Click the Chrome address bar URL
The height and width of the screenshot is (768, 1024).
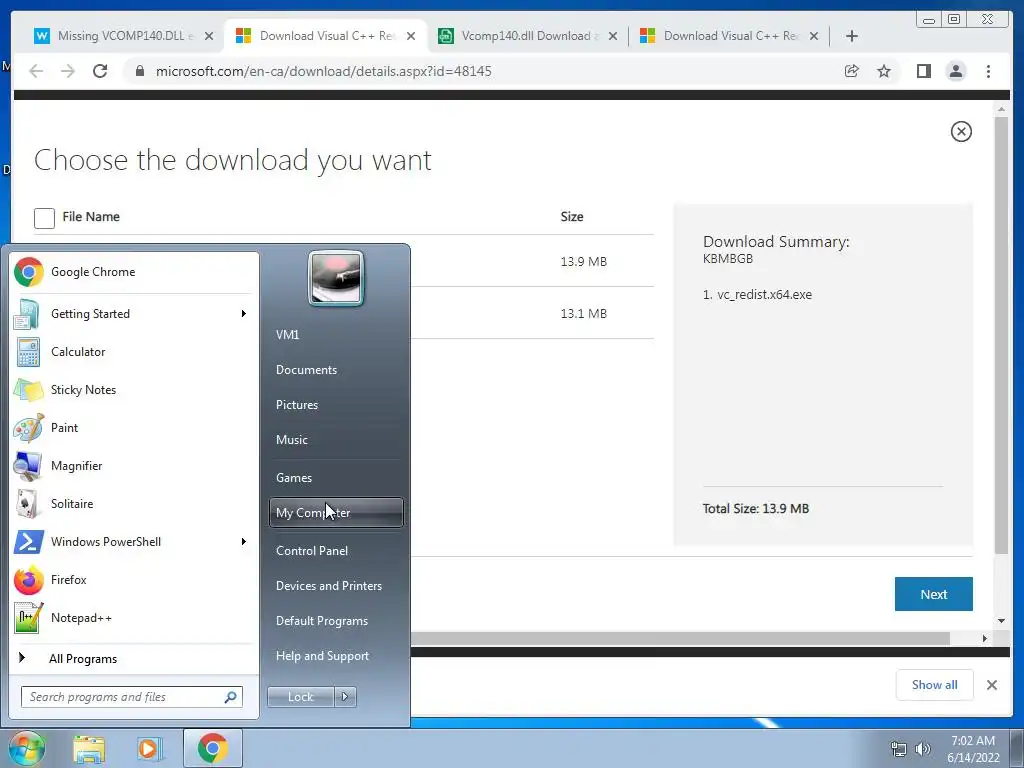point(323,71)
